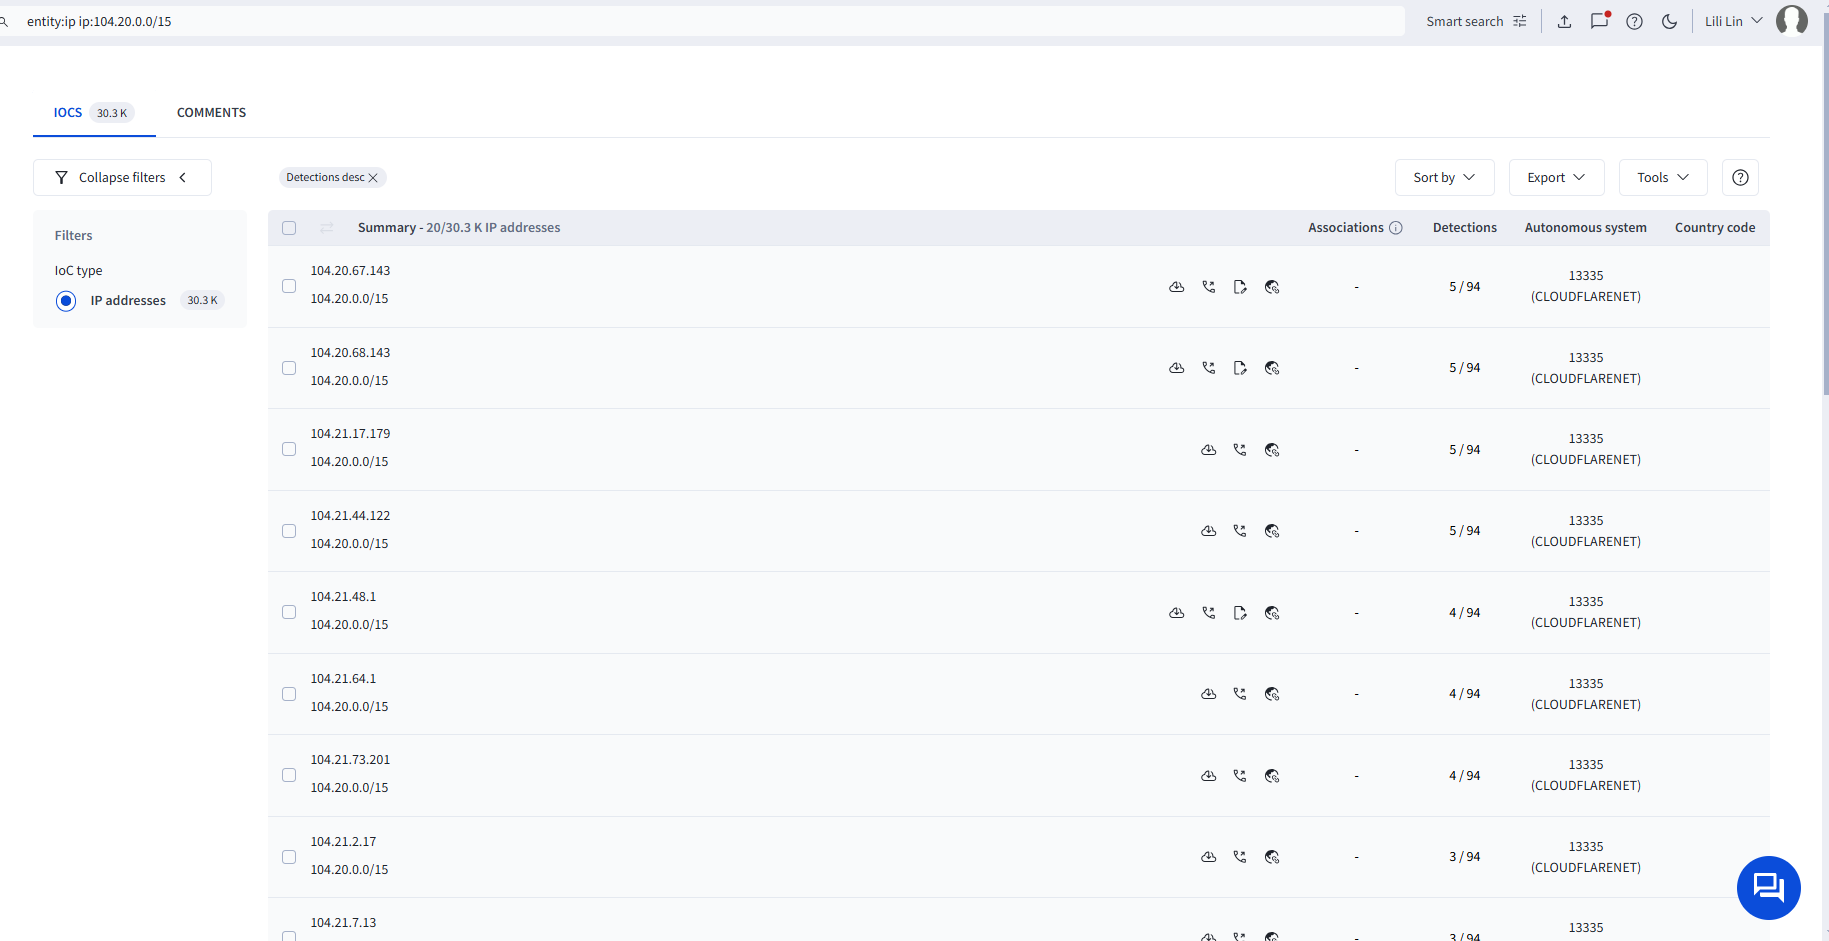The width and height of the screenshot is (1829, 941).
Task: Tick the select-all checkbox in Summary header
Action: click(x=289, y=228)
